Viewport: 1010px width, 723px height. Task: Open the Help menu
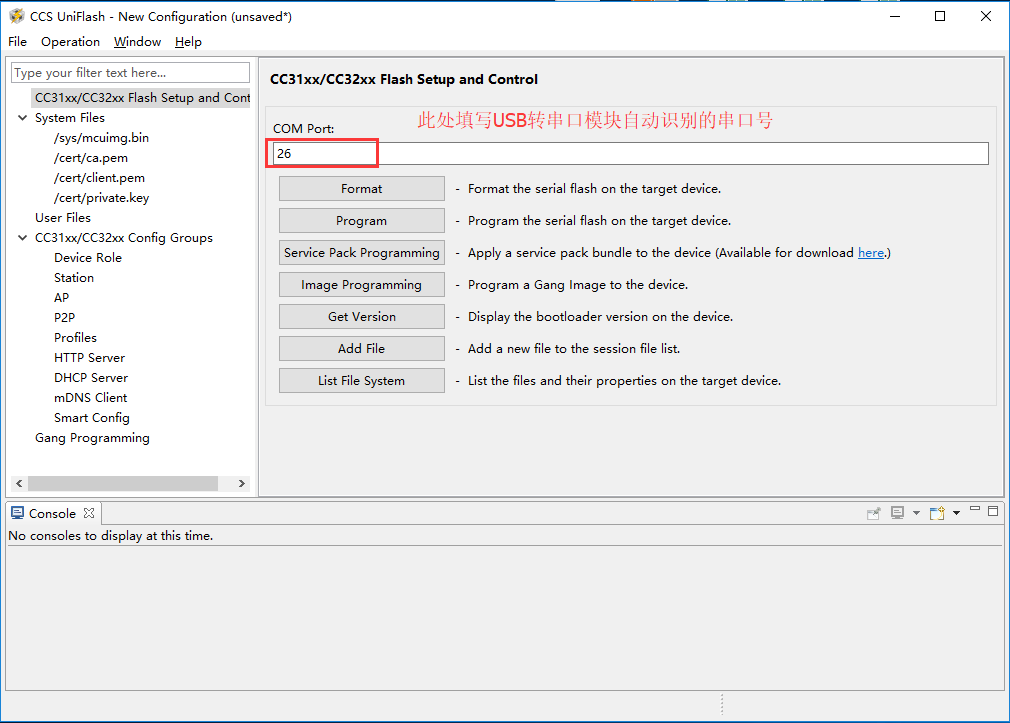click(188, 42)
